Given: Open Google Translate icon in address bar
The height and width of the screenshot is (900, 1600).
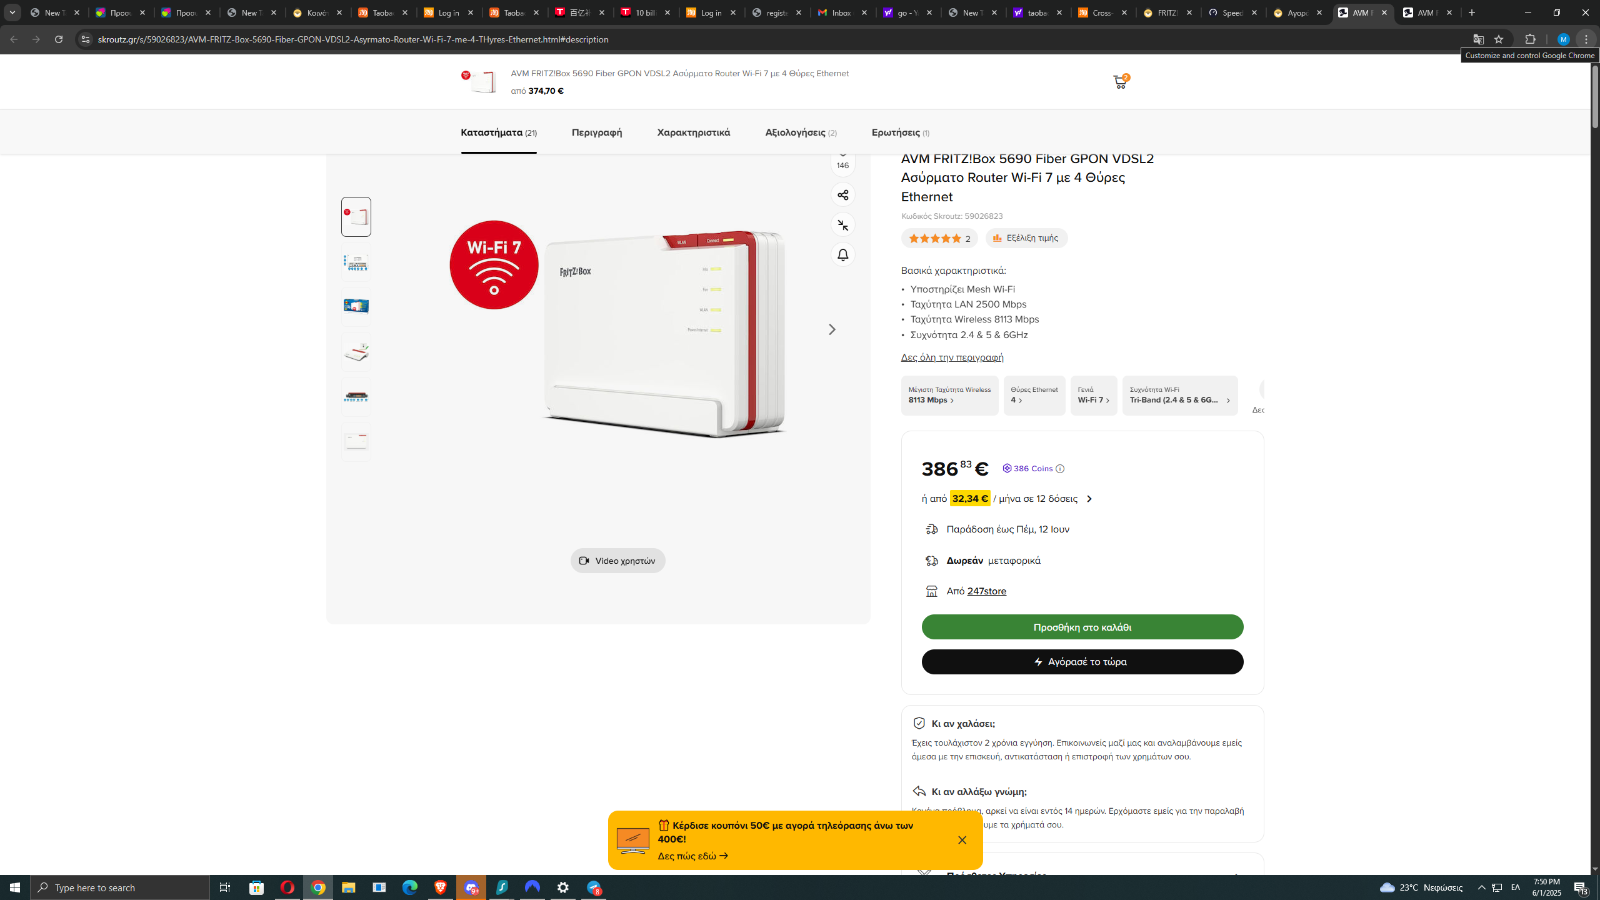Looking at the screenshot, I should point(1478,39).
